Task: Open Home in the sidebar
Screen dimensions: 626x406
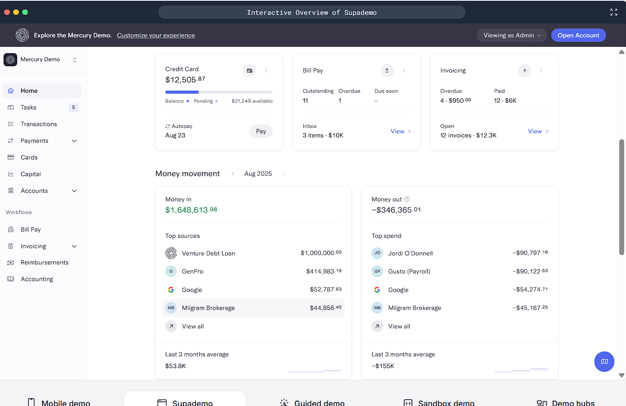Action: point(42,91)
